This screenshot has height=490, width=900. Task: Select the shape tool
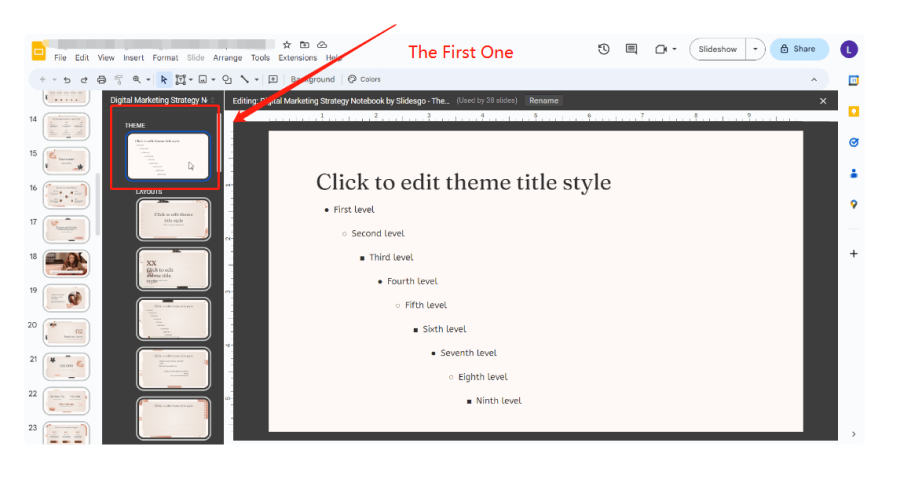227,80
